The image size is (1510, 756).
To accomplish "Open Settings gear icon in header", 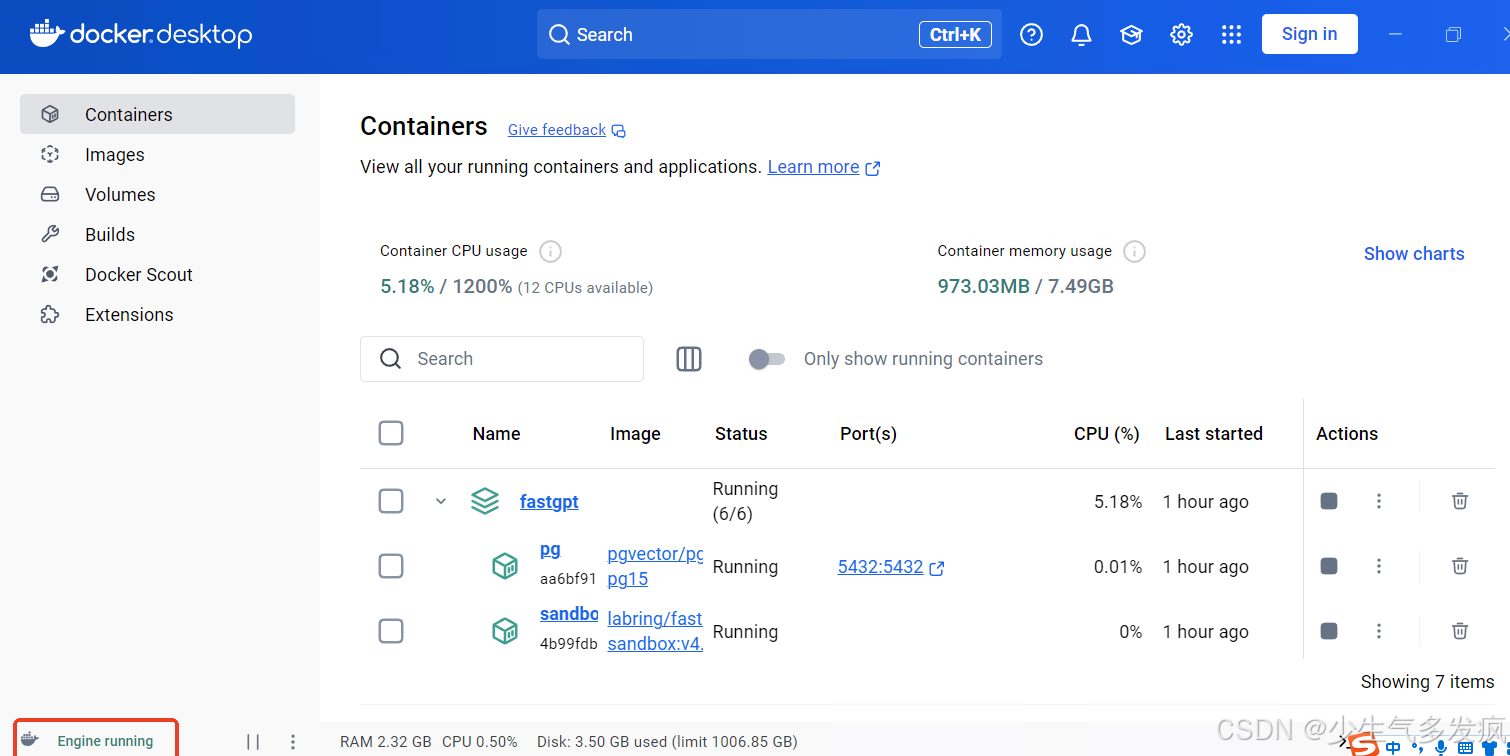I will click(x=1181, y=35).
